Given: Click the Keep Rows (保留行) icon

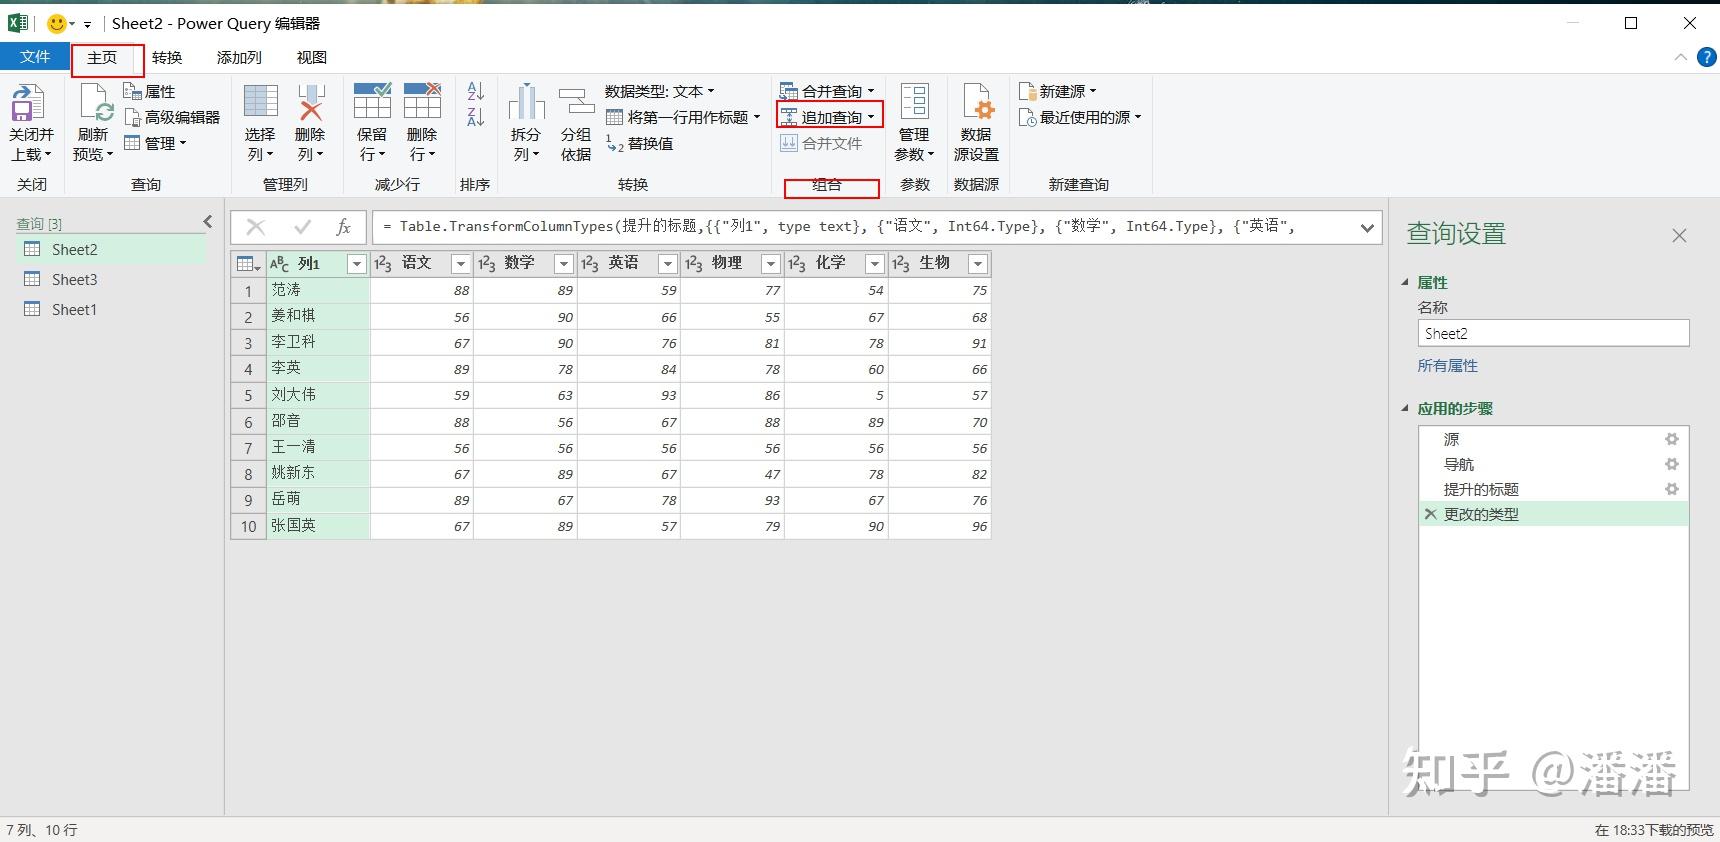Looking at the screenshot, I should (x=372, y=102).
